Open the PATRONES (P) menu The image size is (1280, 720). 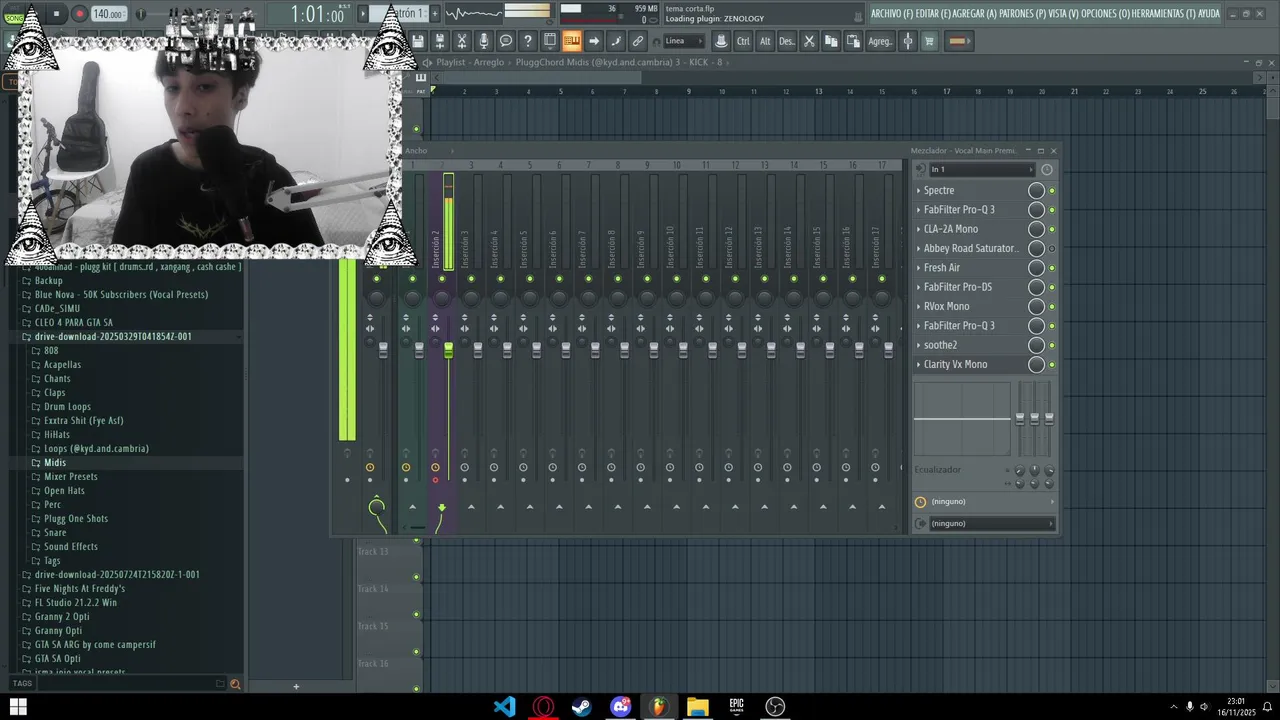pos(1023,14)
